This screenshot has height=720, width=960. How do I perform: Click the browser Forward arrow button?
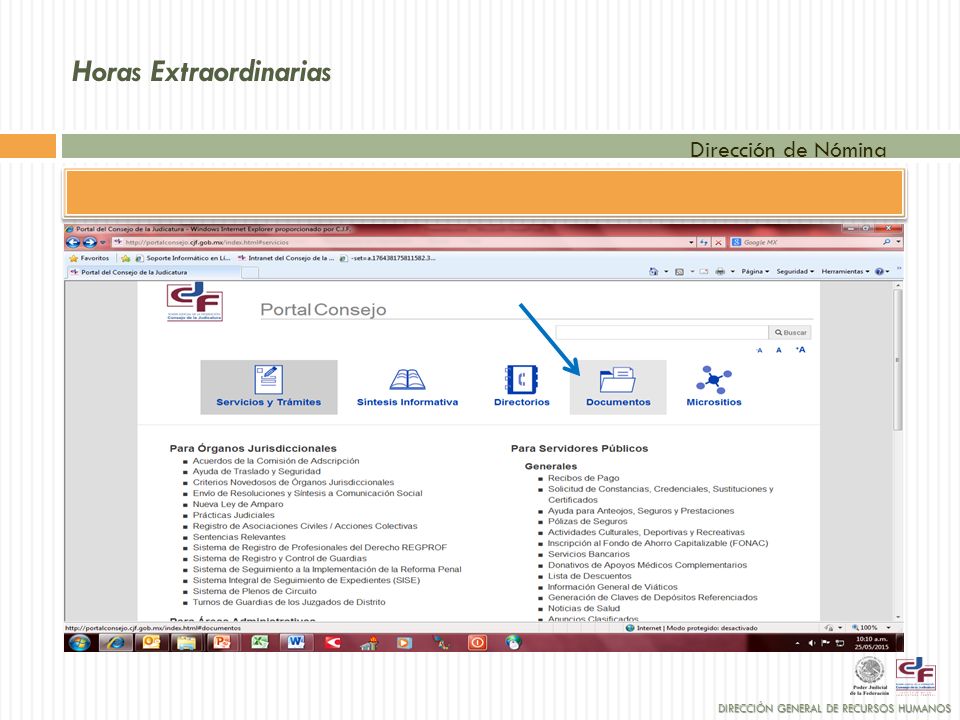click(x=89, y=242)
